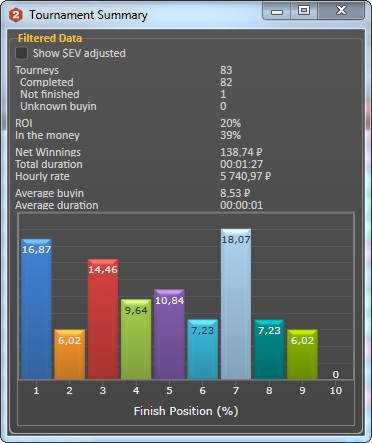Maximize the Tournament Summary window
The image size is (372, 443).
(x=304, y=11)
